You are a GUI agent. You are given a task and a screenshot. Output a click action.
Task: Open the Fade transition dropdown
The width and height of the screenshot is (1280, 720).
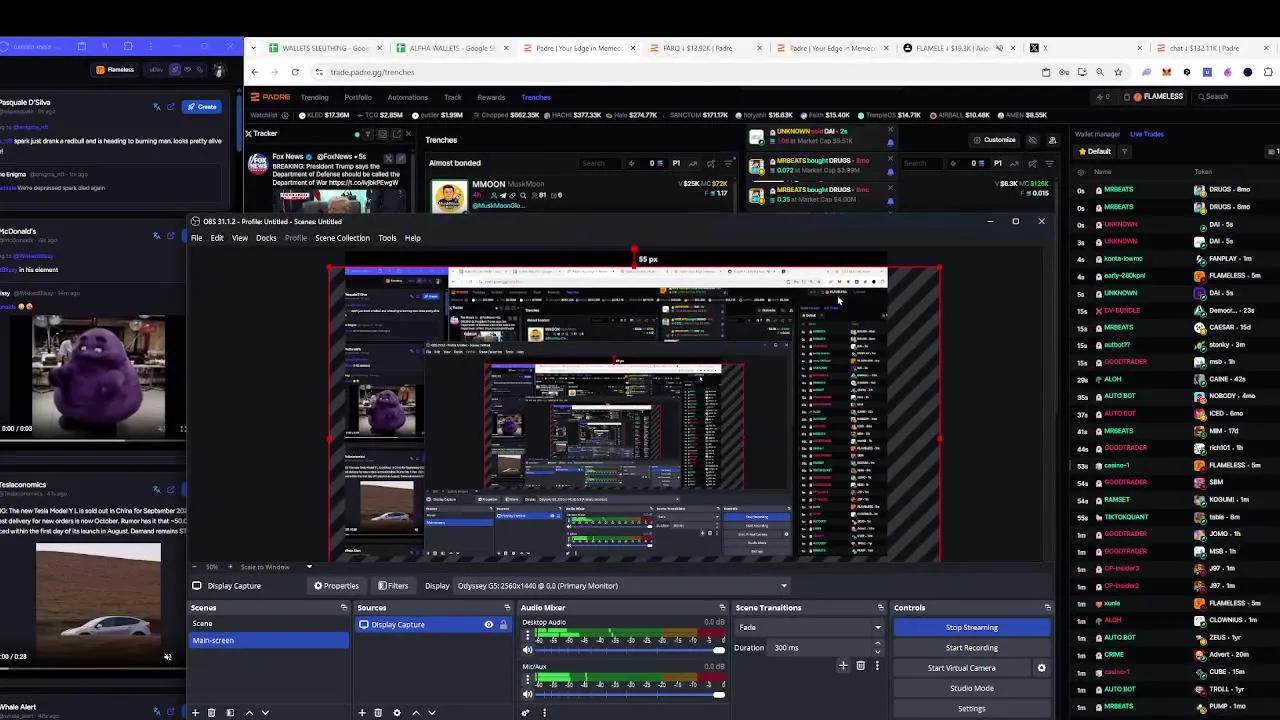(x=810, y=627)
